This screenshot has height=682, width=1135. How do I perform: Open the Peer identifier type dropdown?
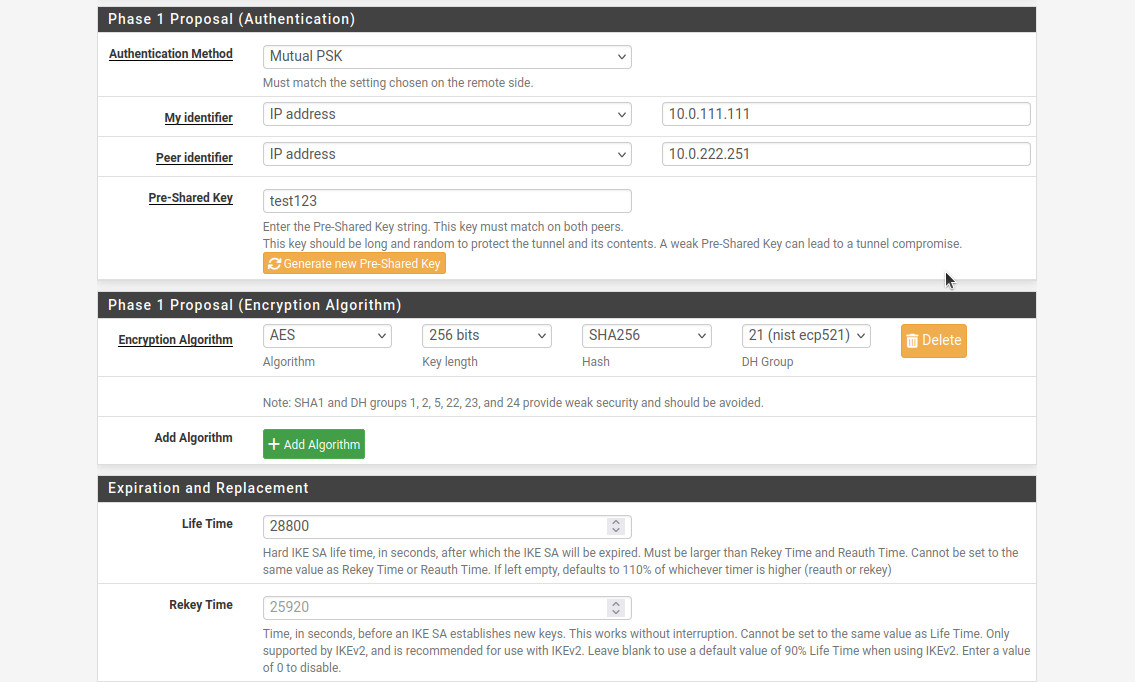(x=446, y=154)
